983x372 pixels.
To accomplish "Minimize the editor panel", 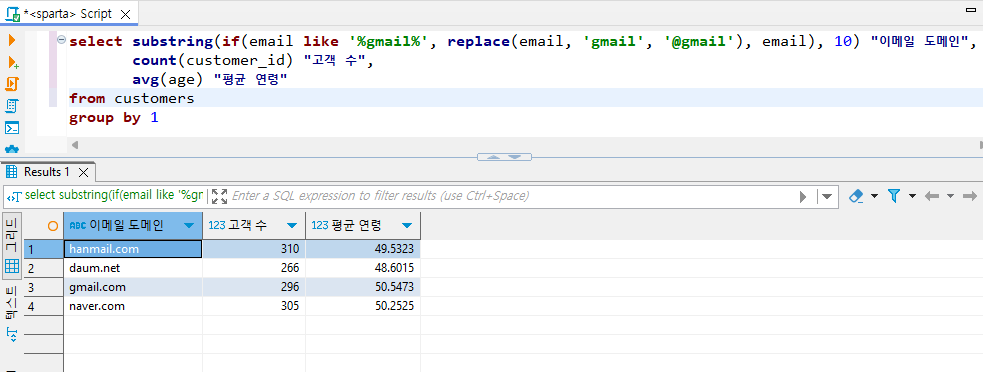I will (x=971, y=11).
